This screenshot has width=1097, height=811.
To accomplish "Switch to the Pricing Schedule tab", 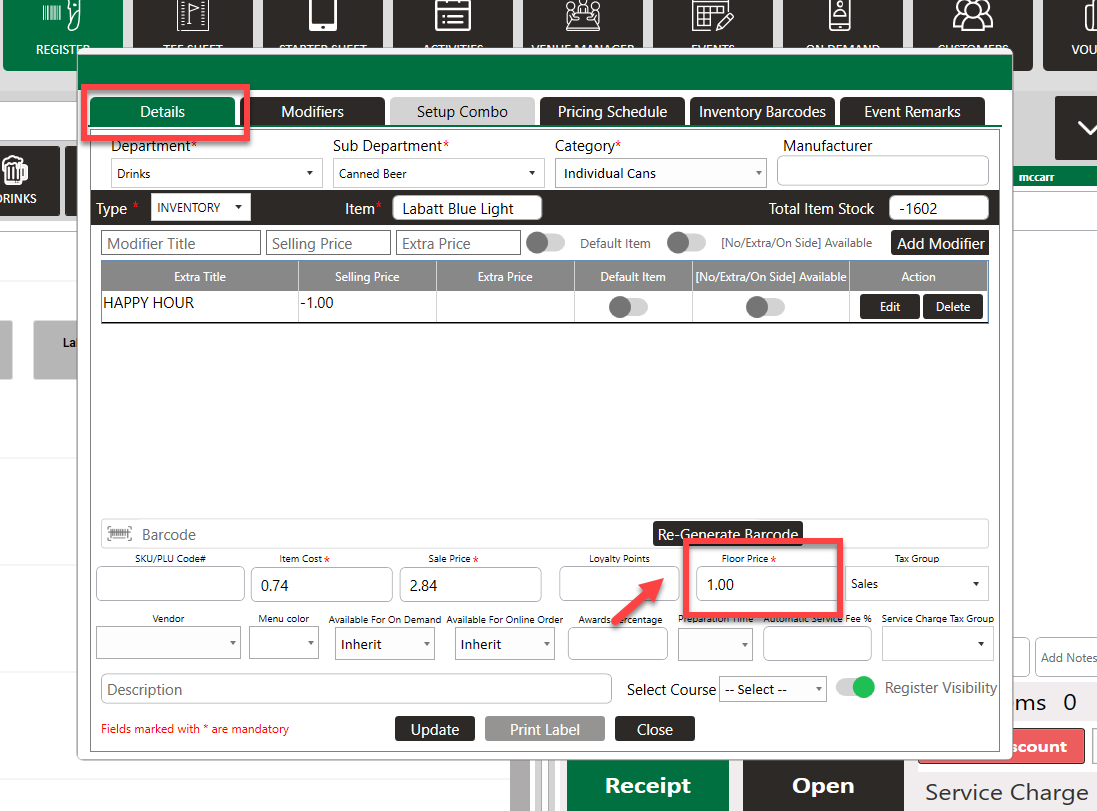I will pyautogui.click(x=612, y=112).
